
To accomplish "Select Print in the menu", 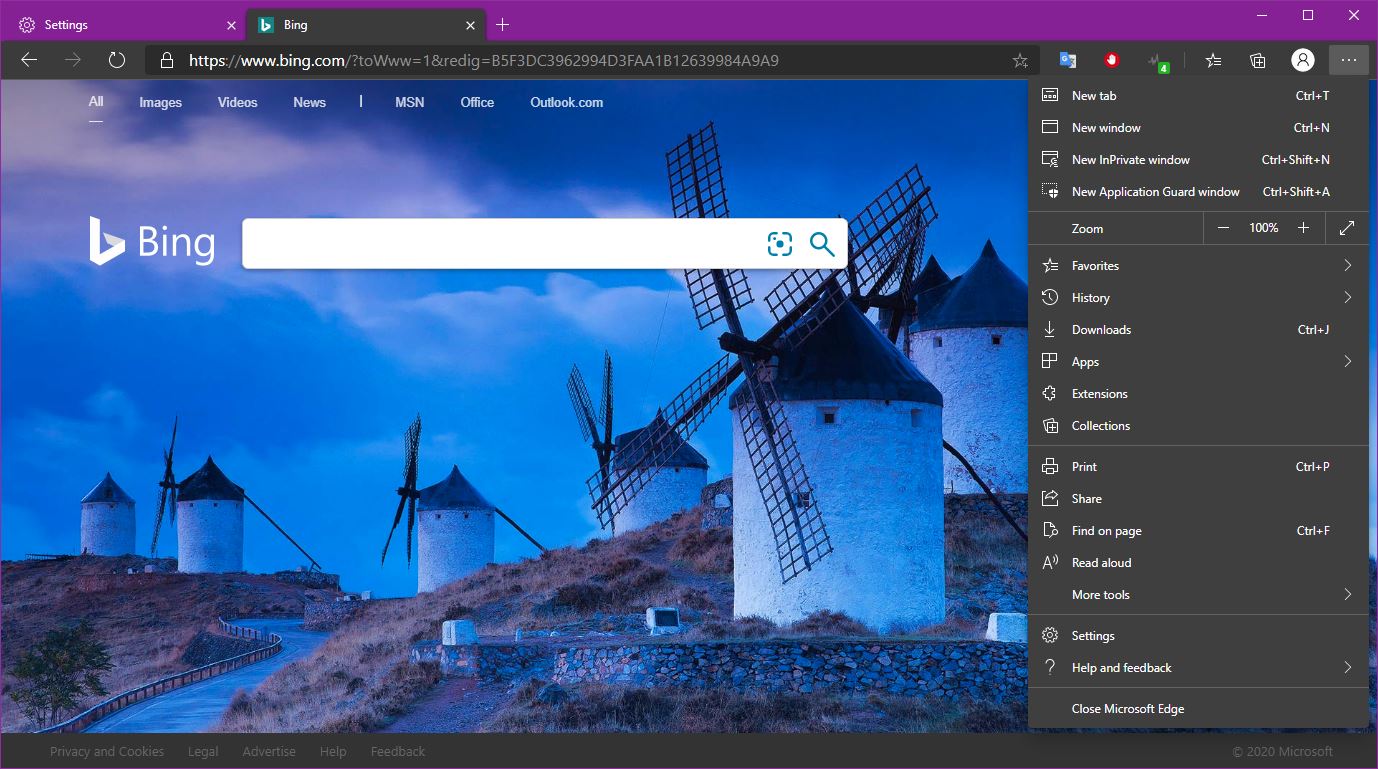I will coord(1198,467).
